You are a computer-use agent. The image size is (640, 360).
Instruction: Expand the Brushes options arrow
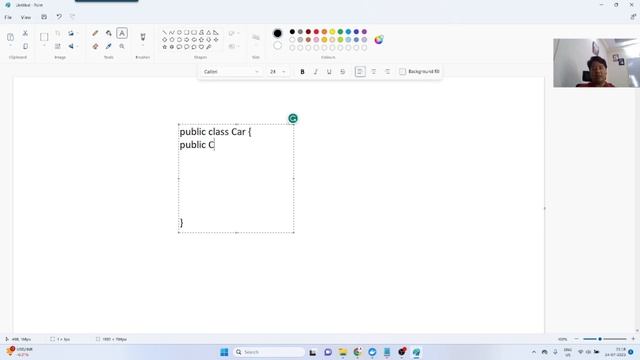click(143, 46)
